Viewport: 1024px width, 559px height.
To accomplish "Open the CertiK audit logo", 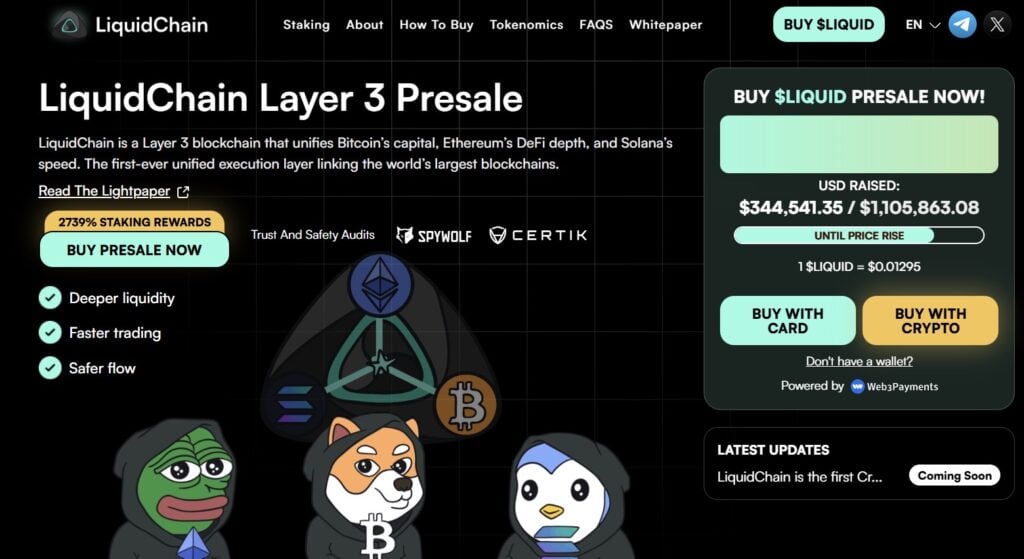I will [538, 235].
